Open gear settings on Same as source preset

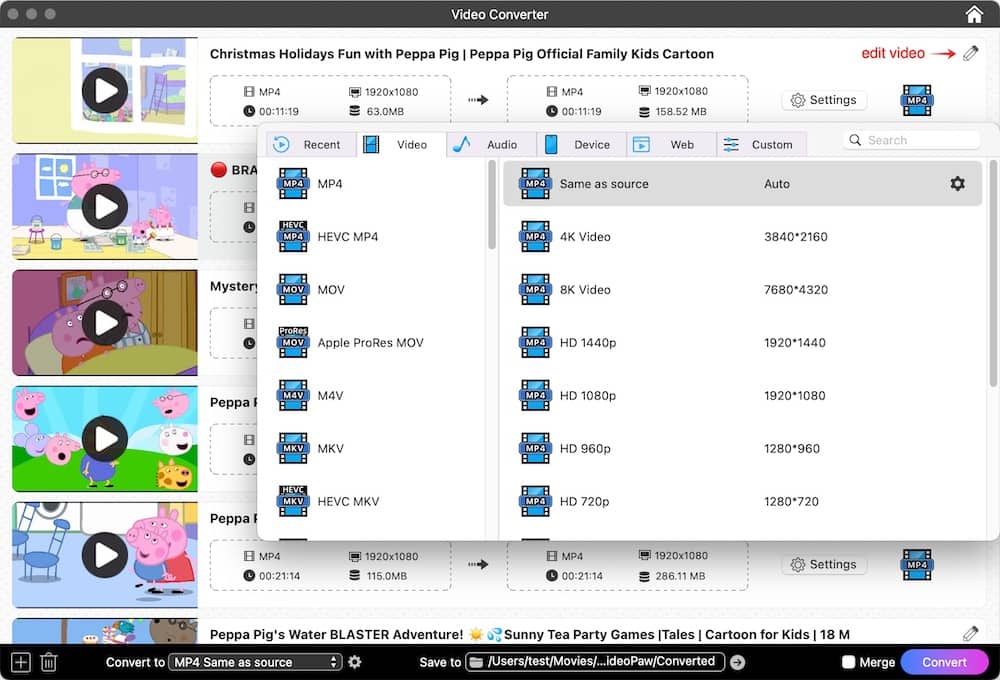click(957, 184)
